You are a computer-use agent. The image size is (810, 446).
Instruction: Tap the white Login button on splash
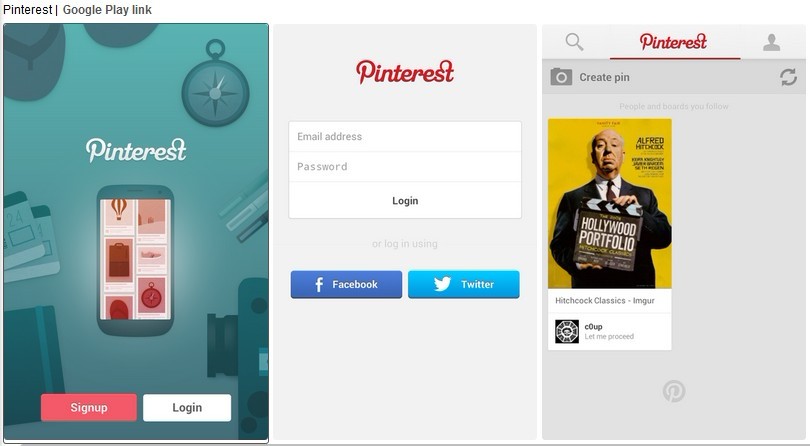point(187,407)
